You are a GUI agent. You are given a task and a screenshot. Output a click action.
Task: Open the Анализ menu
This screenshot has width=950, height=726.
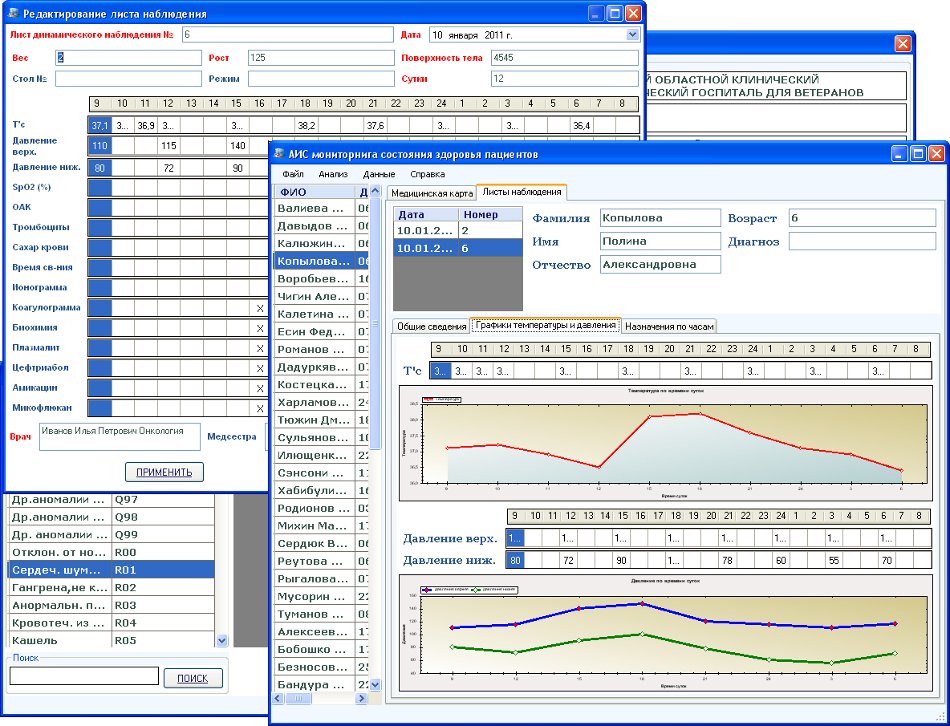(x=333, y=174)
